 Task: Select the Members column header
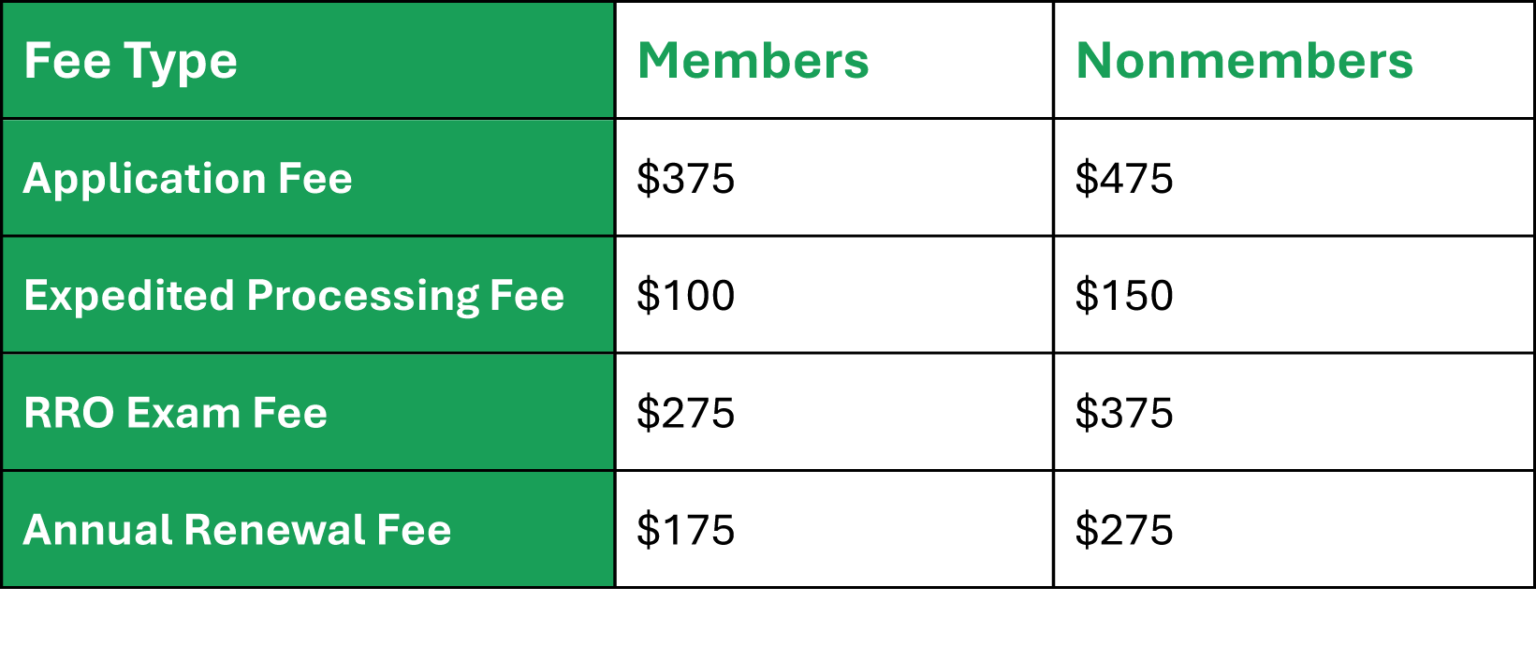(x=753, y=61)
